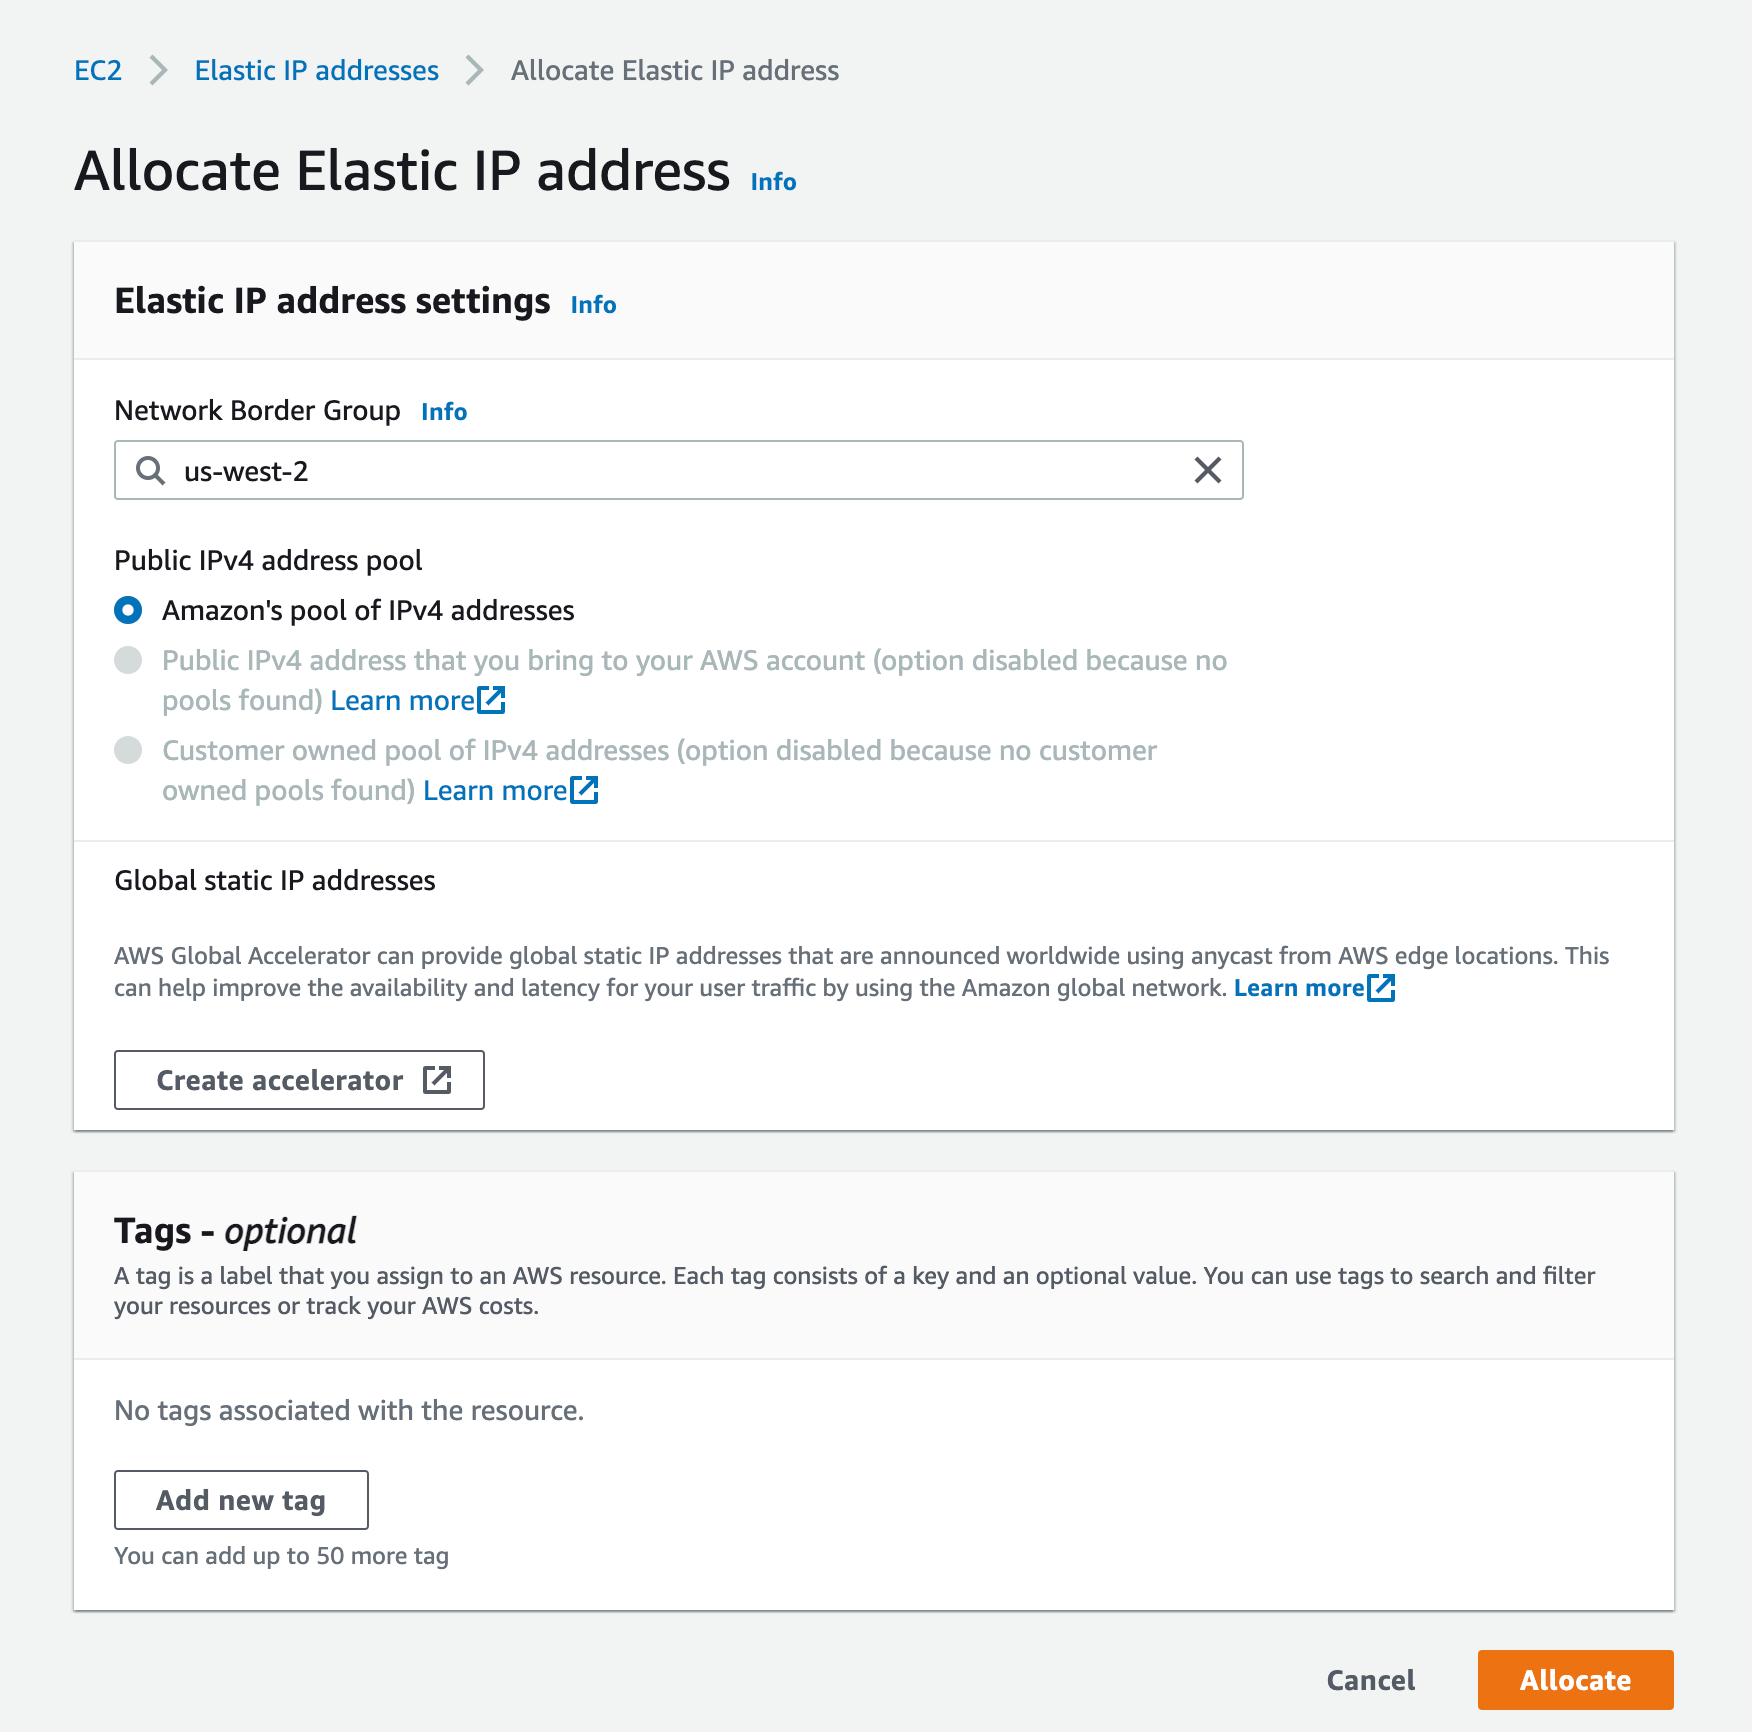Open the Info link next to the page title
Image resolution: width=1752 pixels, height=1732 pixels.
point(773,182)
